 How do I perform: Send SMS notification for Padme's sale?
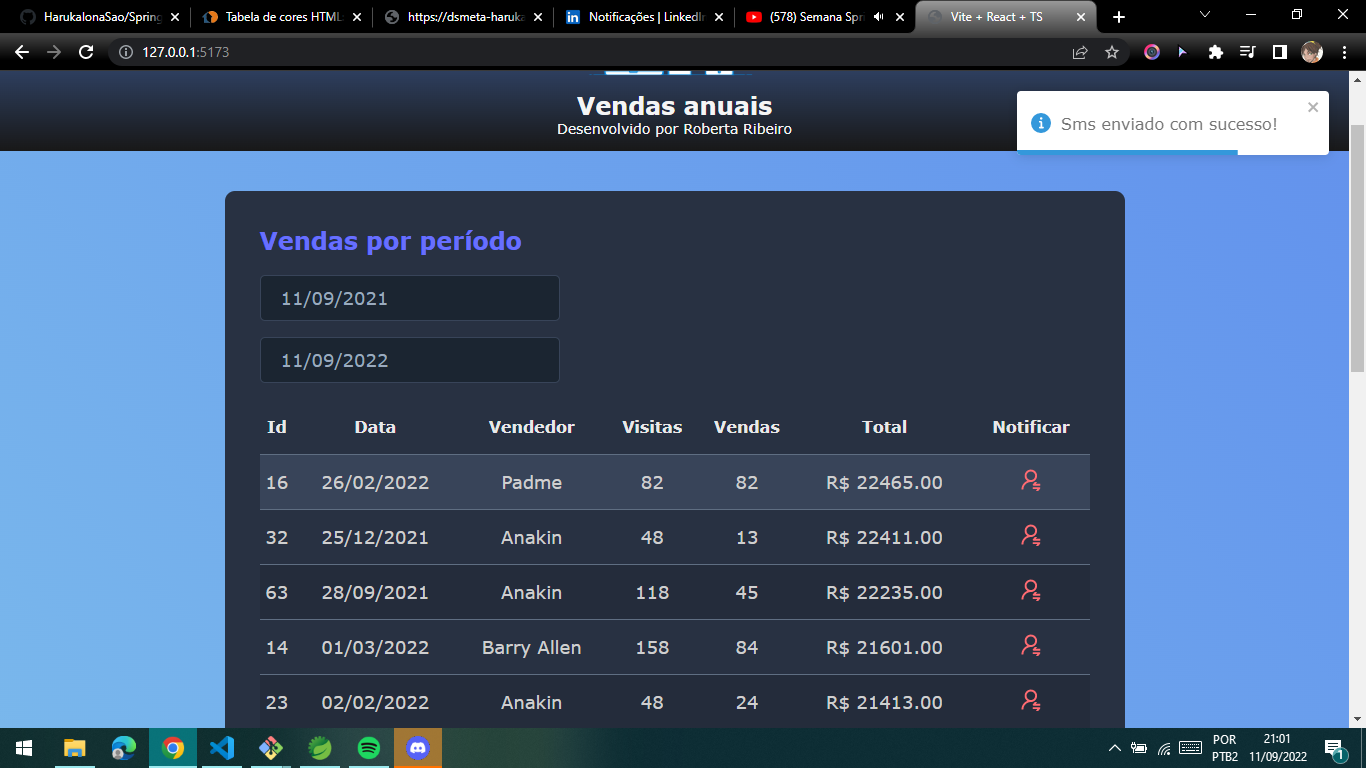[x=1029, y=482]
